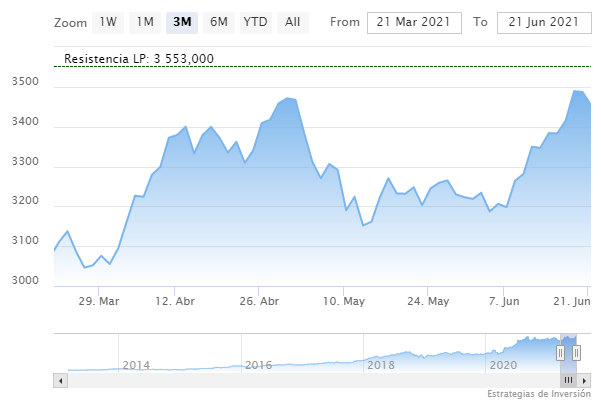Click the chart peak near 26. Abr

point(288,98)
